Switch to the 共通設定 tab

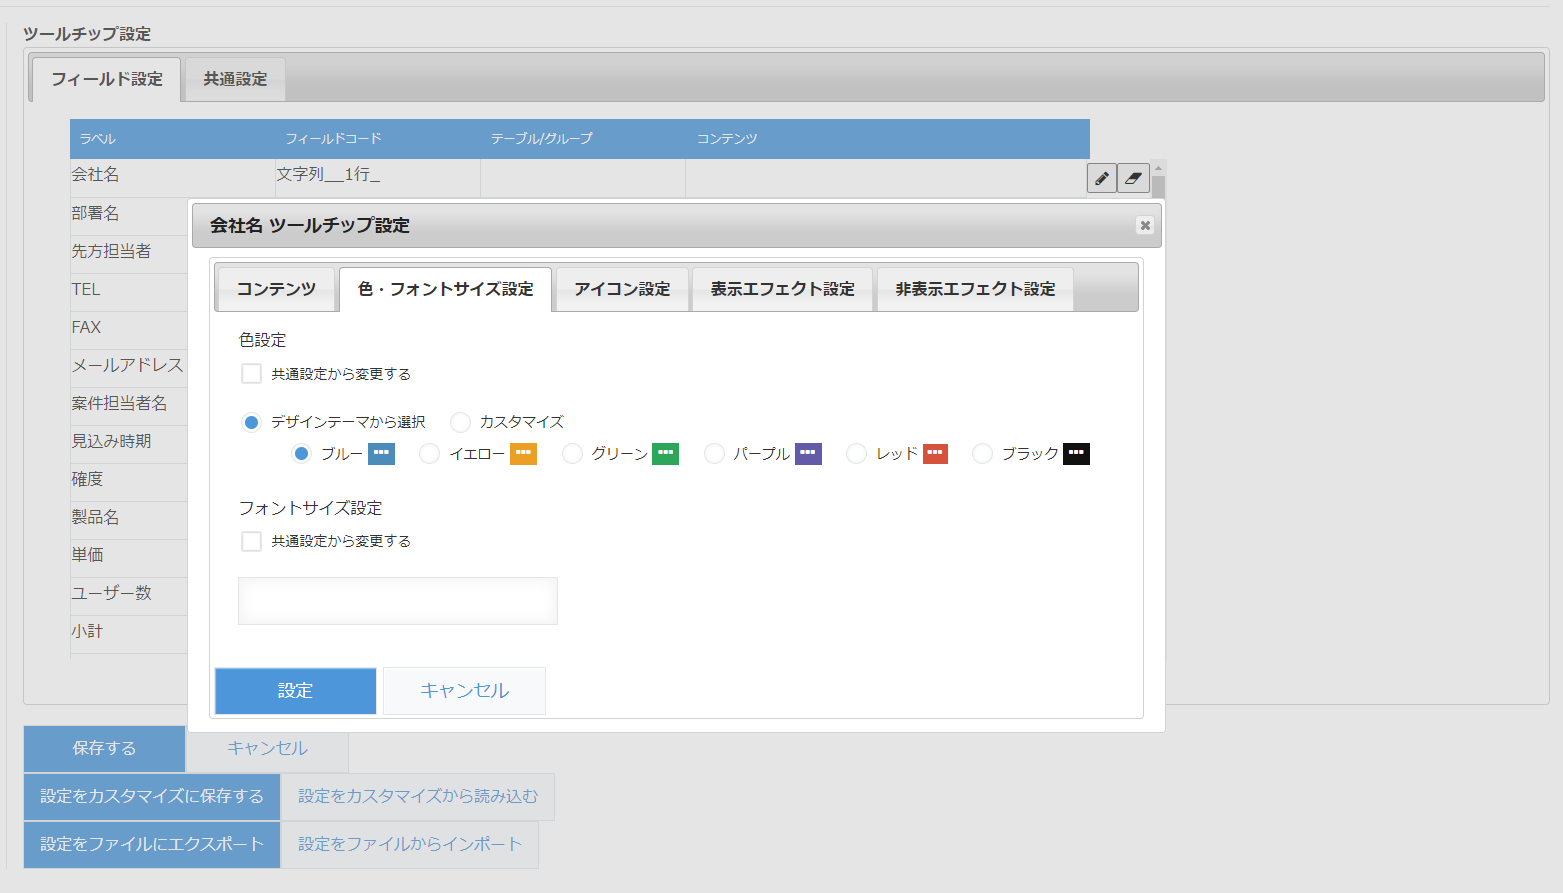coord(233,79)
